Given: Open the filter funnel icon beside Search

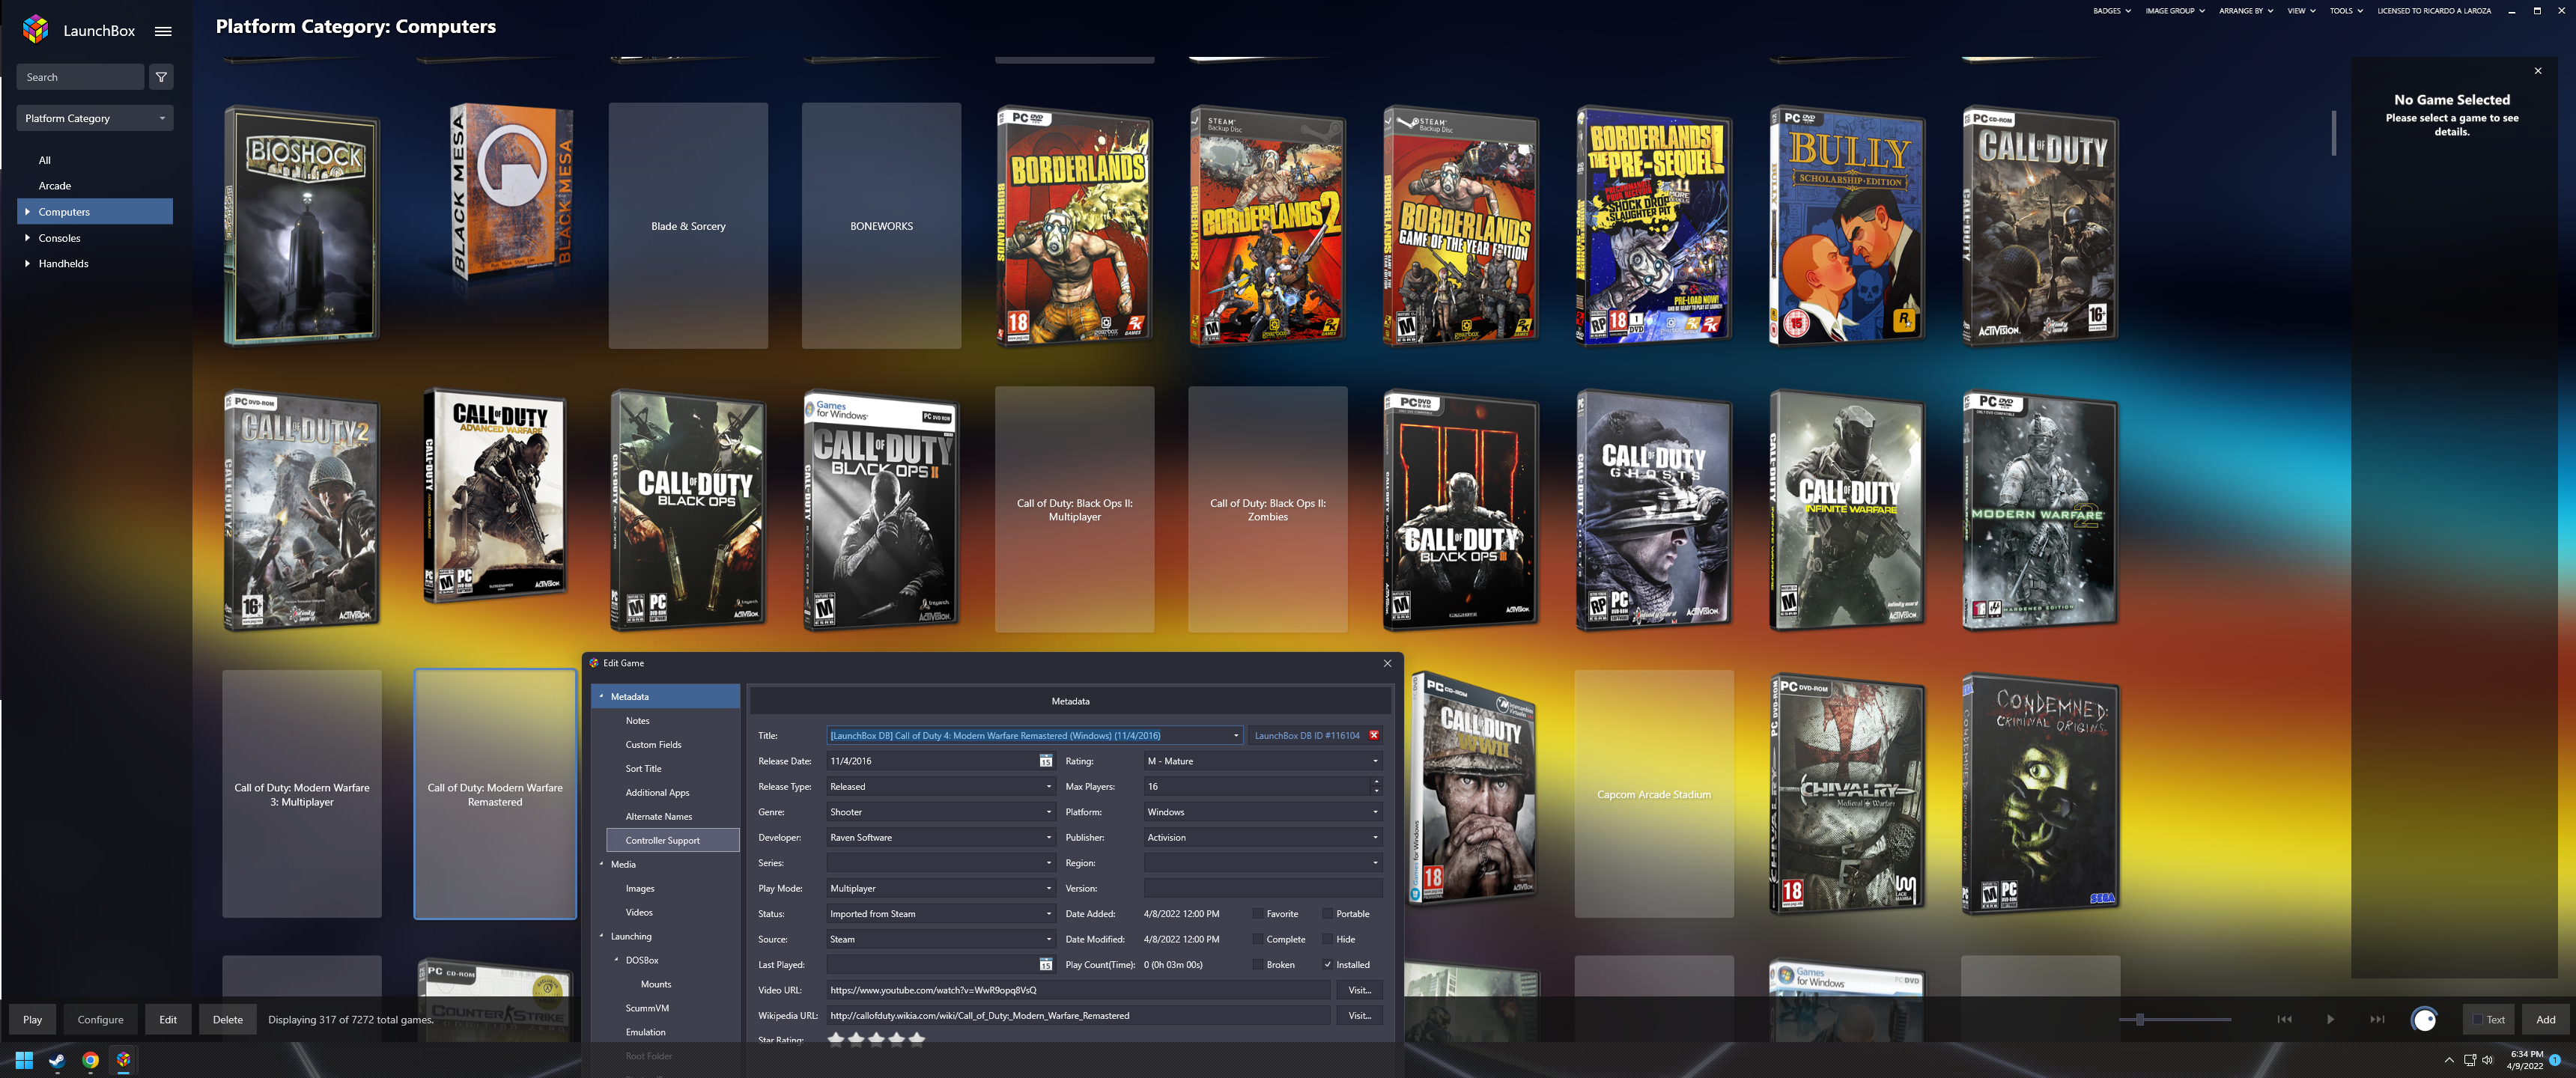Looking at the screenshot, I should coord(161,77).
